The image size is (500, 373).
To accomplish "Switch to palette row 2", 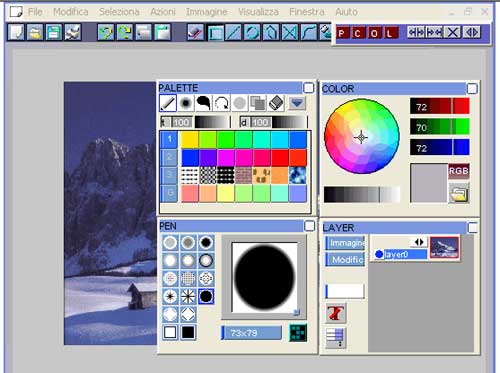I will [169, 157].
